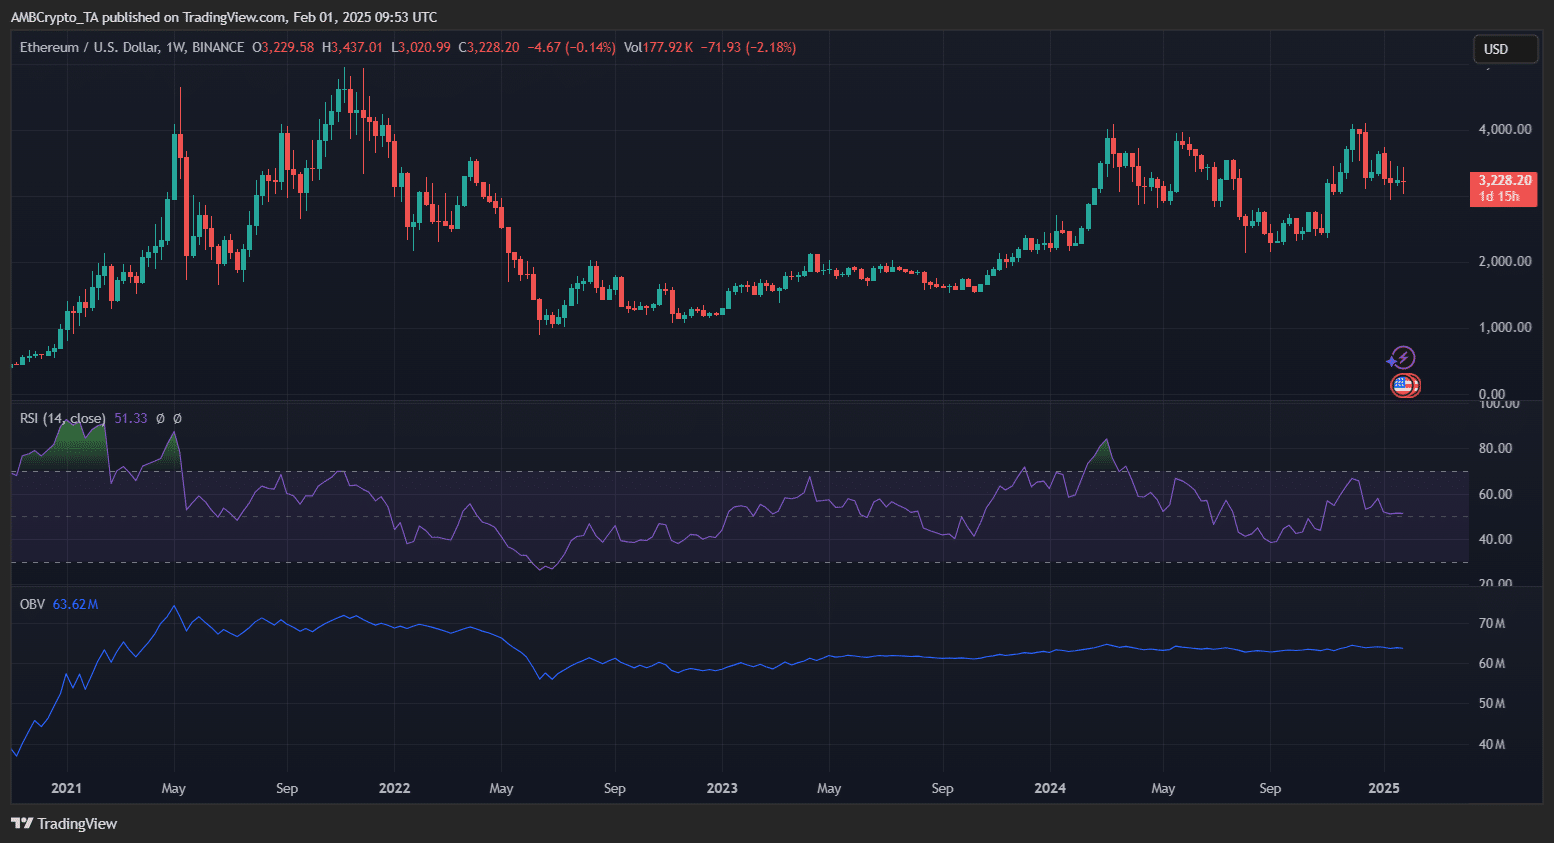Open the USD currency selector
Image resolution: width=1554 pixels, height=843 pixels.
[1504, 49]
